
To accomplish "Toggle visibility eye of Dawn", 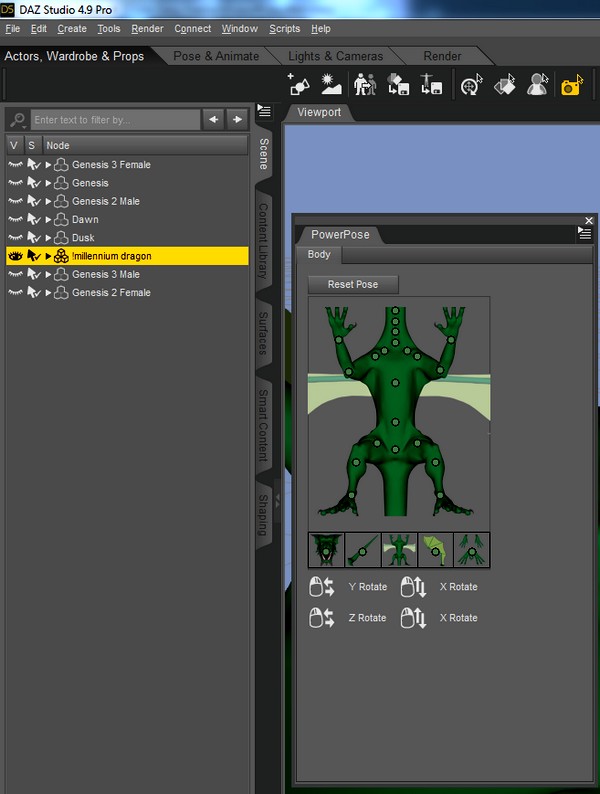I will click(15, 219).
